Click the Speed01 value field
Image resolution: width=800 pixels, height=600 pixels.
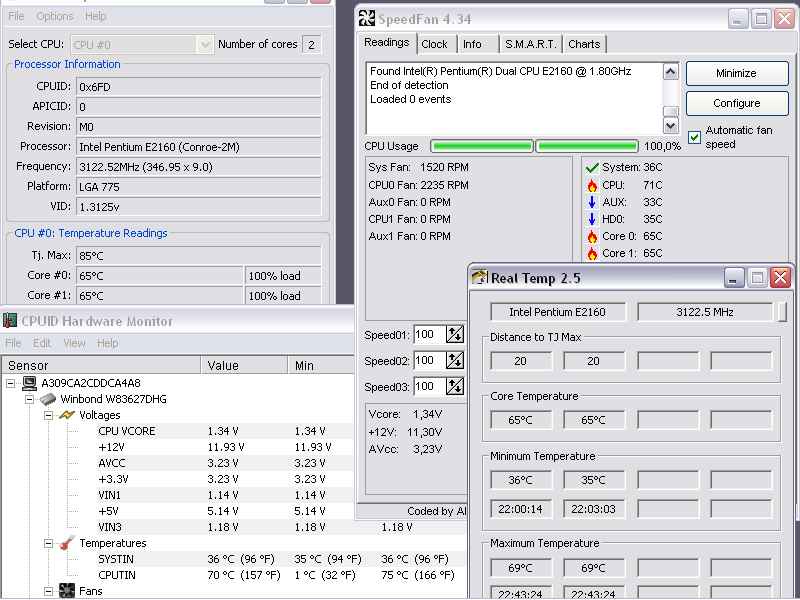click(430, 334)
